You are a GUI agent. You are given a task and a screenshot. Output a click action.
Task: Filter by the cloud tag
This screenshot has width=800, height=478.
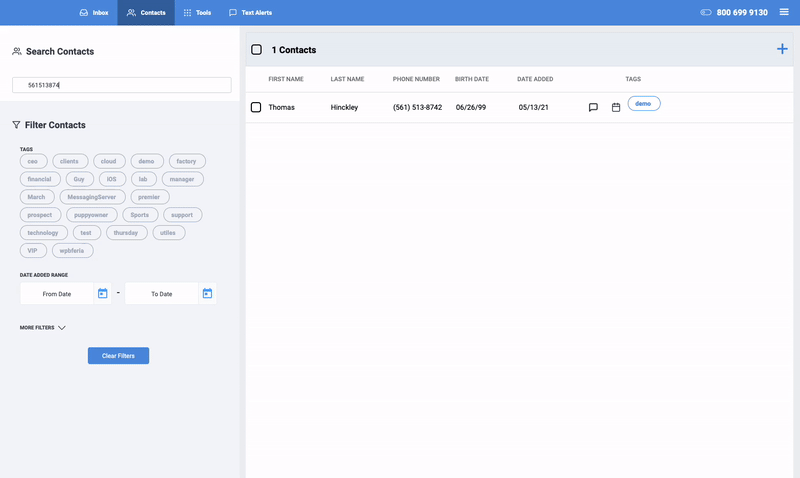click(109, 161)
